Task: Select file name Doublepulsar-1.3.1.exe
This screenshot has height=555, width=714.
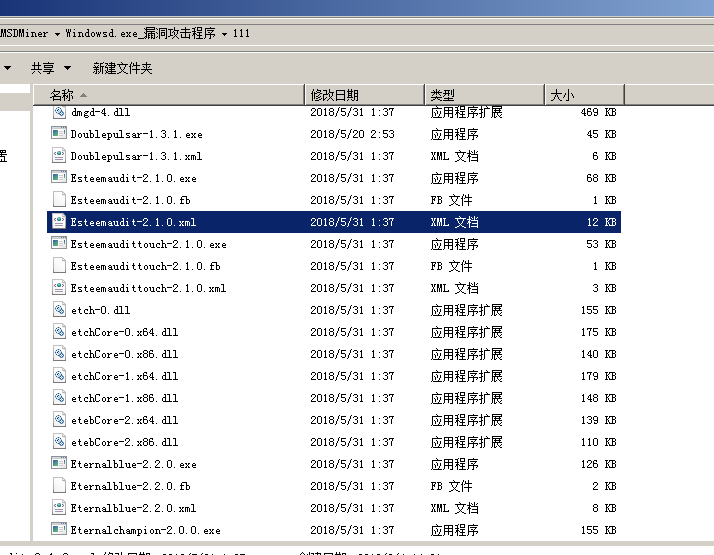Action: [x=136, y=134]
